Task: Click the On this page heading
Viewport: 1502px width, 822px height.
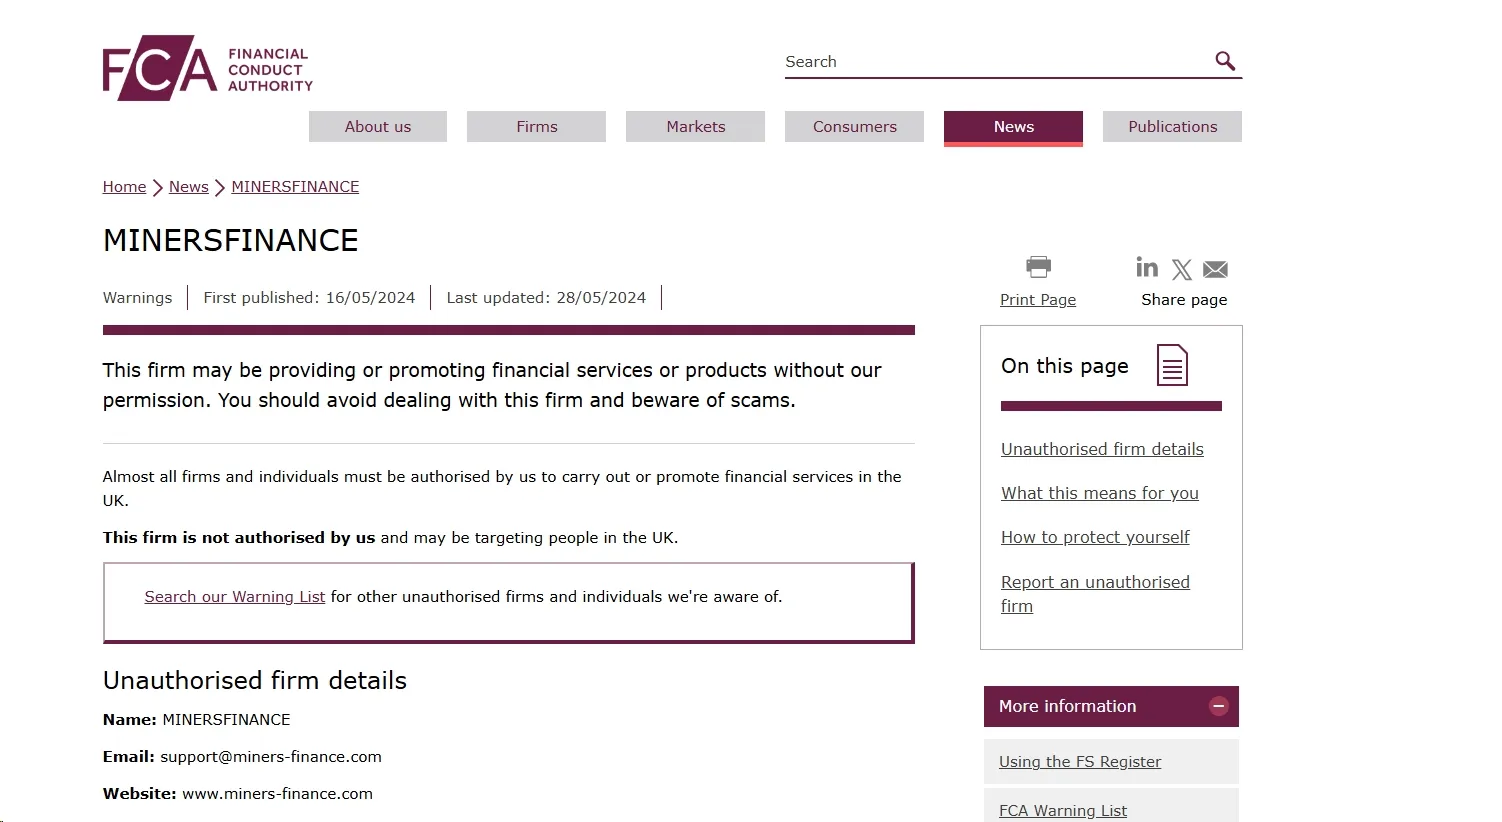Action: (x=1065, y=366)
